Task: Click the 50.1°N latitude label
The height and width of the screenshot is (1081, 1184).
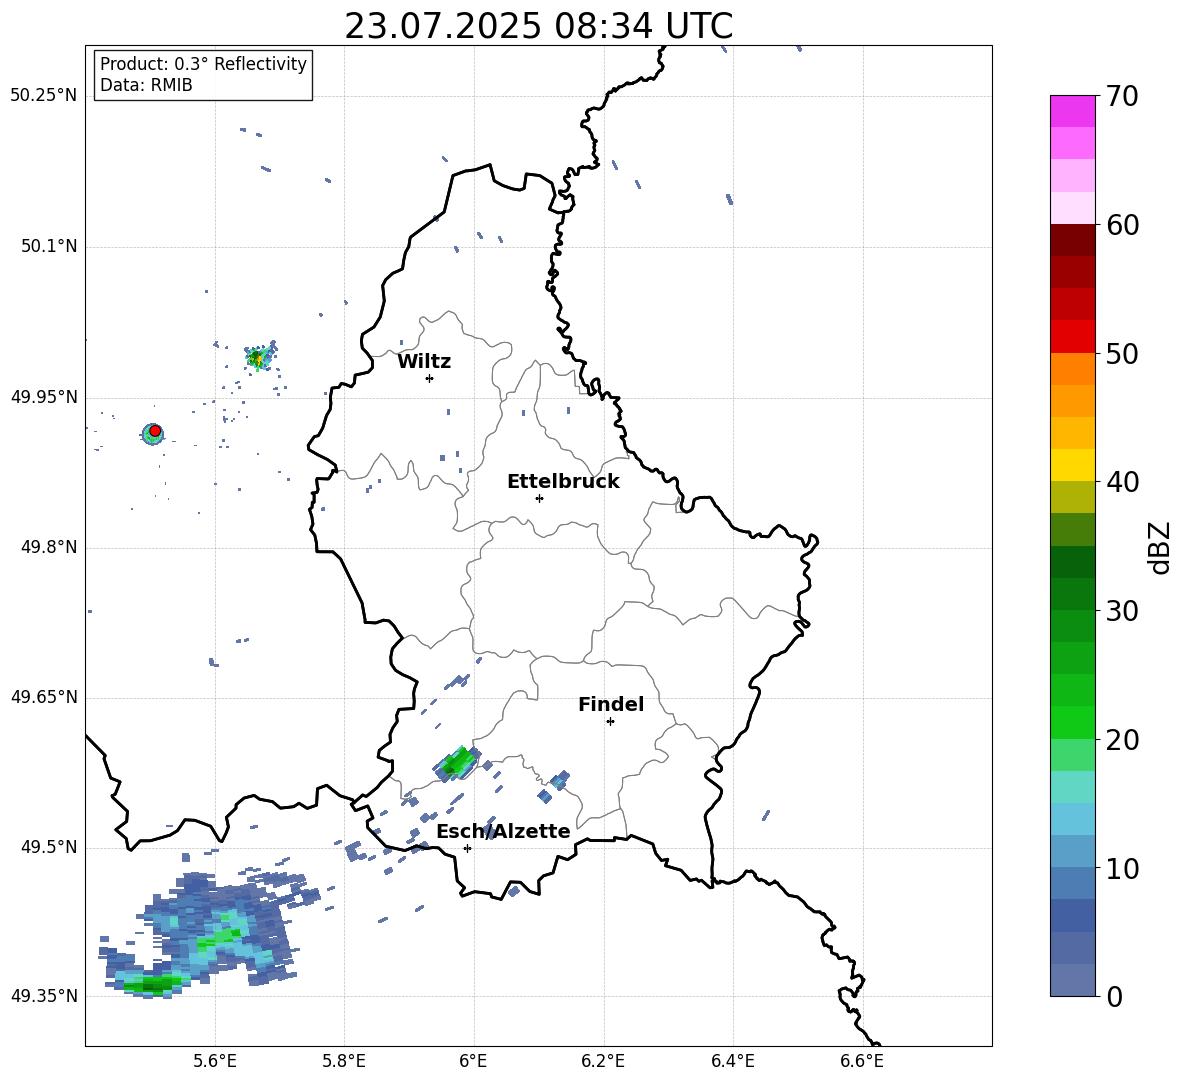Action: [x=49, y=247]
